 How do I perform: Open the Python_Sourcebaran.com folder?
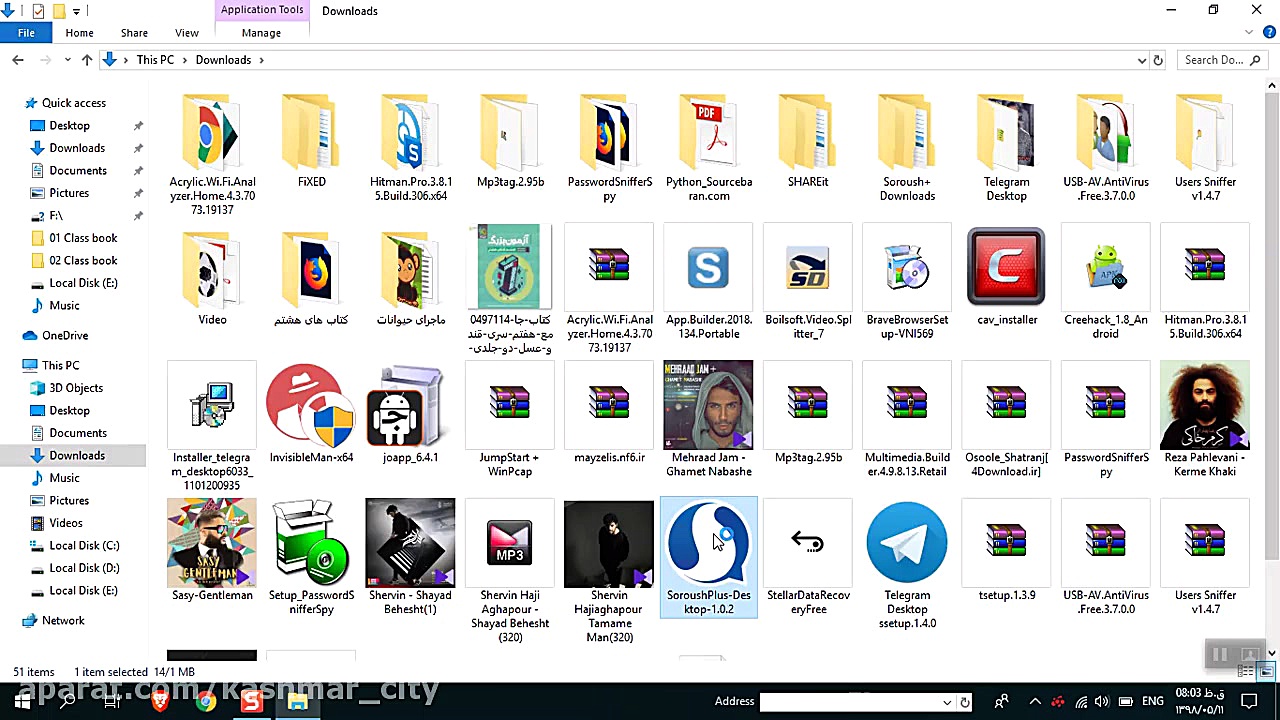click(709, 147)
